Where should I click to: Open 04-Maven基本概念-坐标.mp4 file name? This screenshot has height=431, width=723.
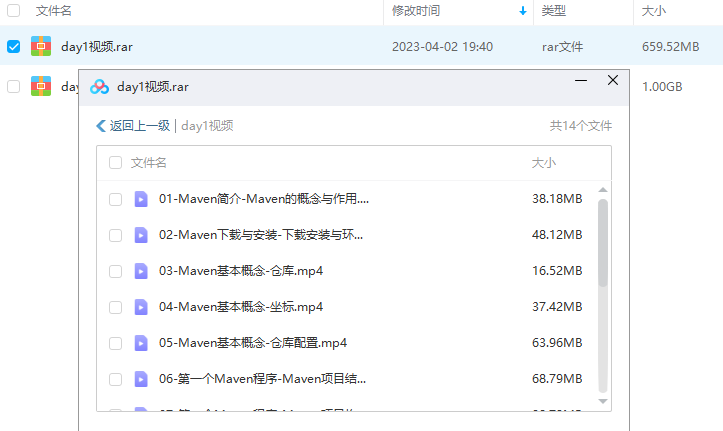(x=240, y=307)
